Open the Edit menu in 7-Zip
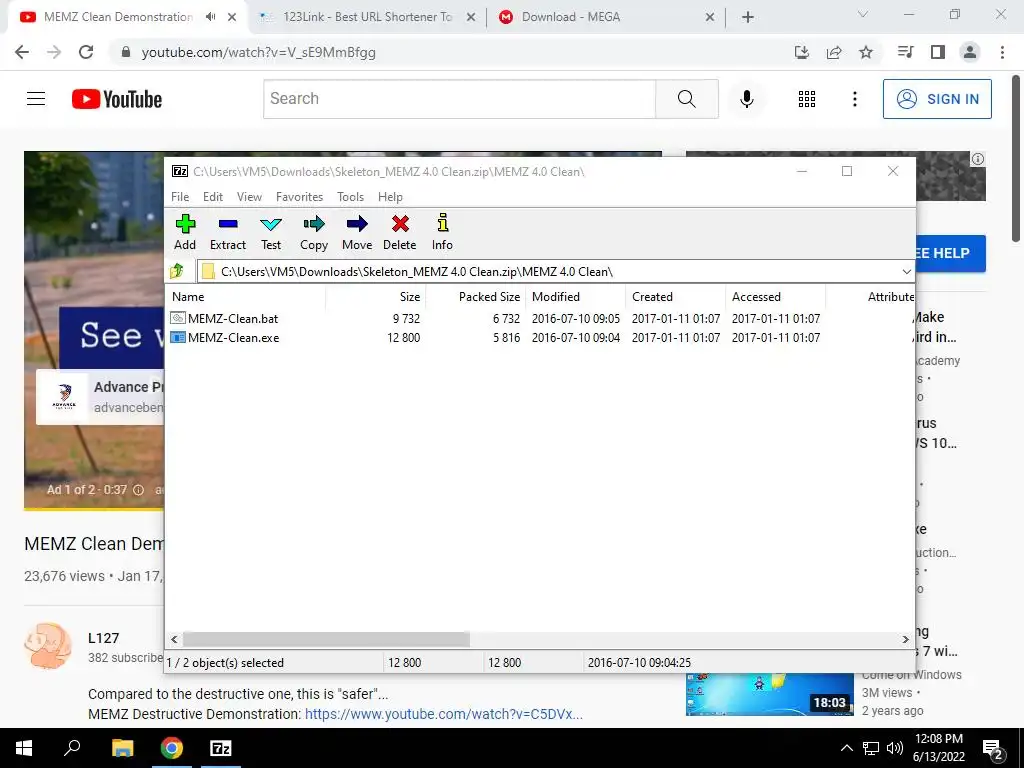 click(x=213, y=197)
